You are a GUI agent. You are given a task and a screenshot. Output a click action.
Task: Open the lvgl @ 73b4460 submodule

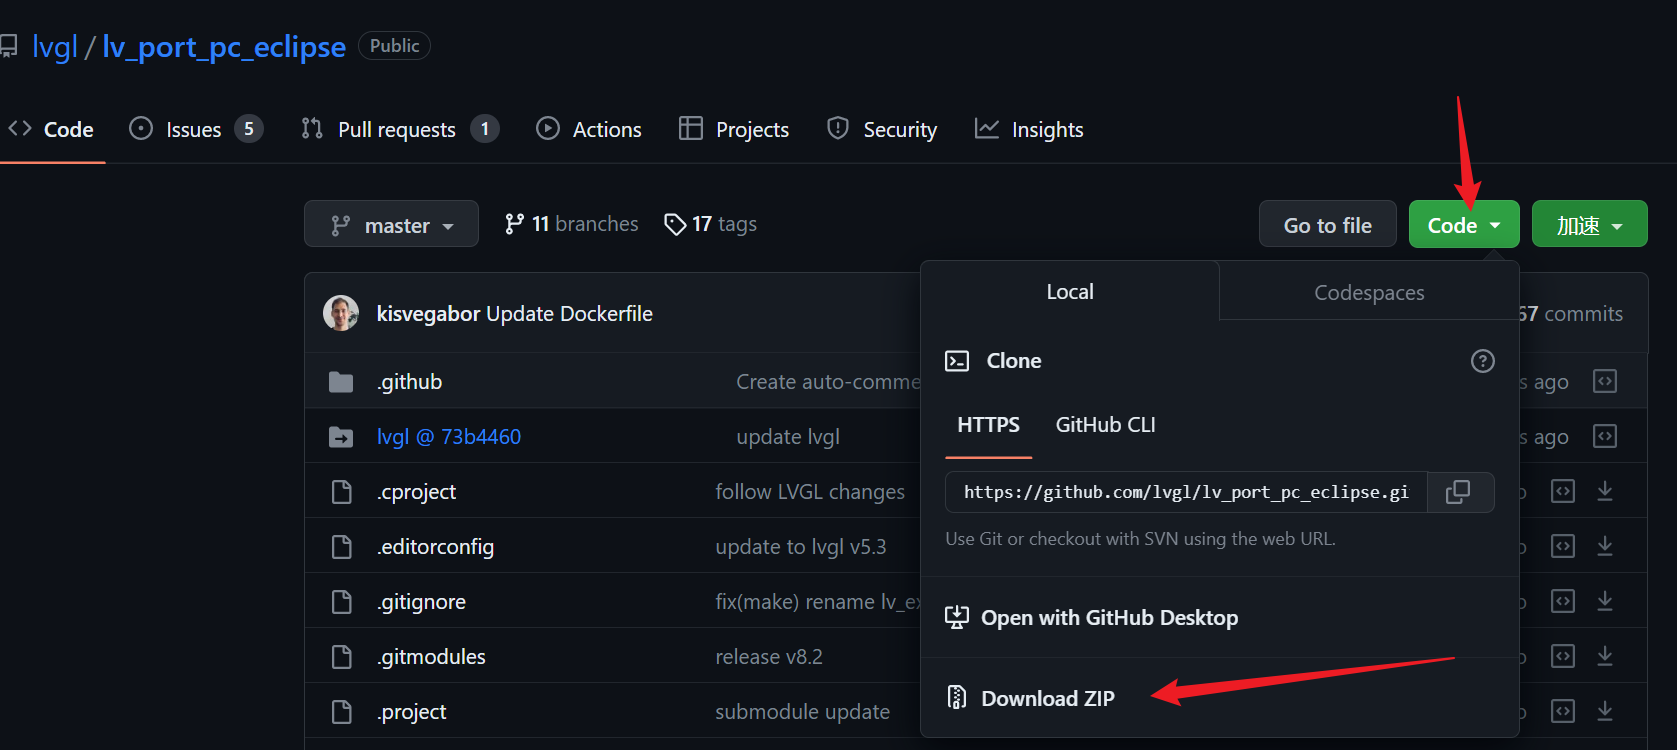click(448, 437)
